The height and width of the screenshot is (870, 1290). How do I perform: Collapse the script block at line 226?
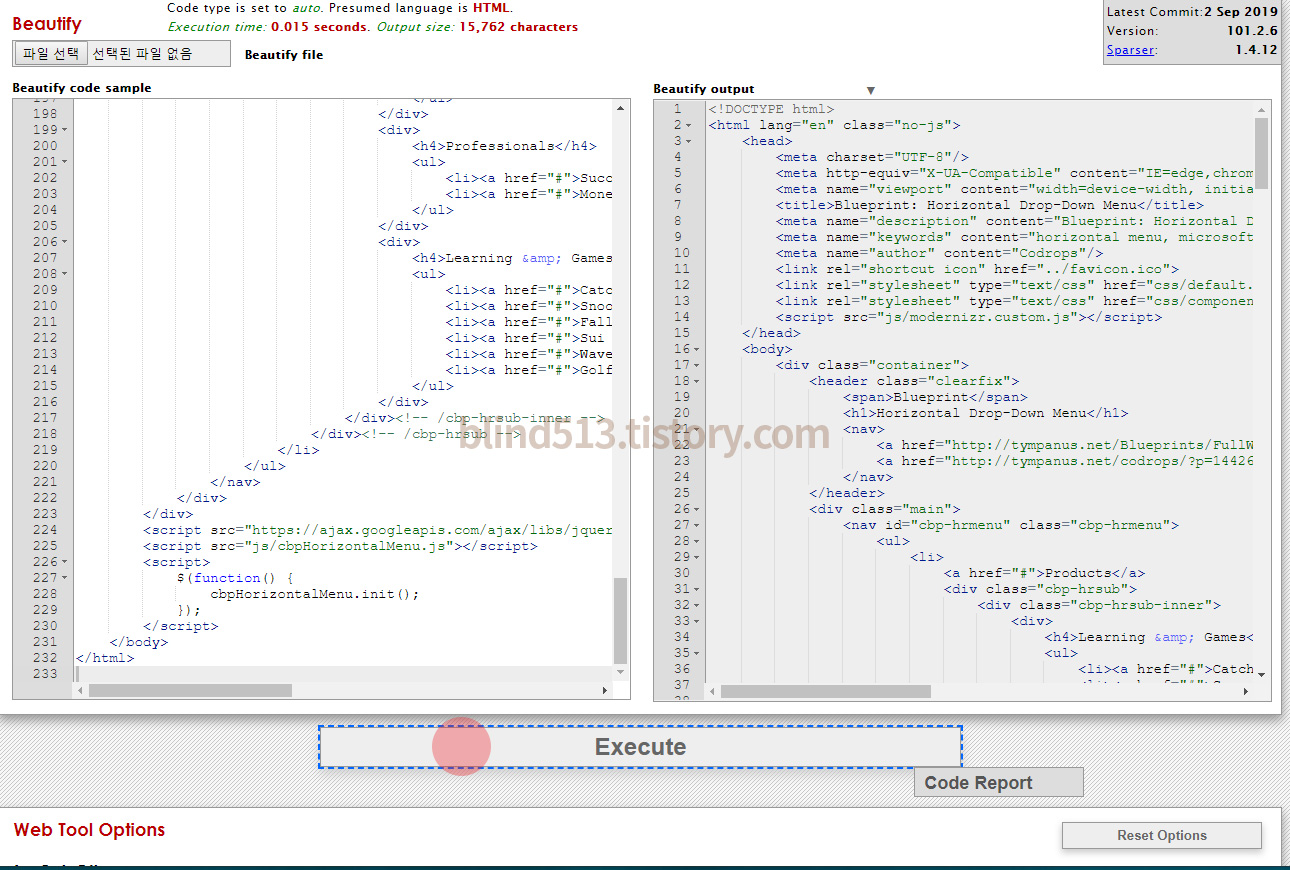click(65, 562)
